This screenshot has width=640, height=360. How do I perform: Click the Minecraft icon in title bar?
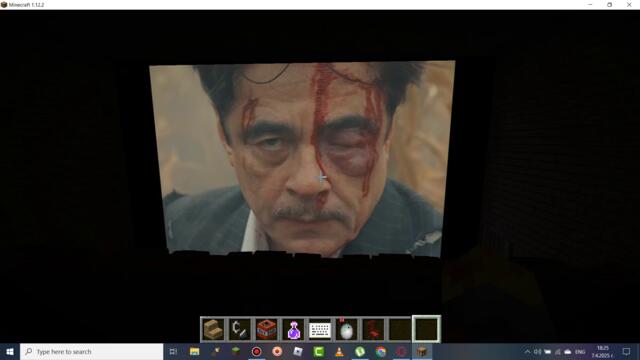4,5
